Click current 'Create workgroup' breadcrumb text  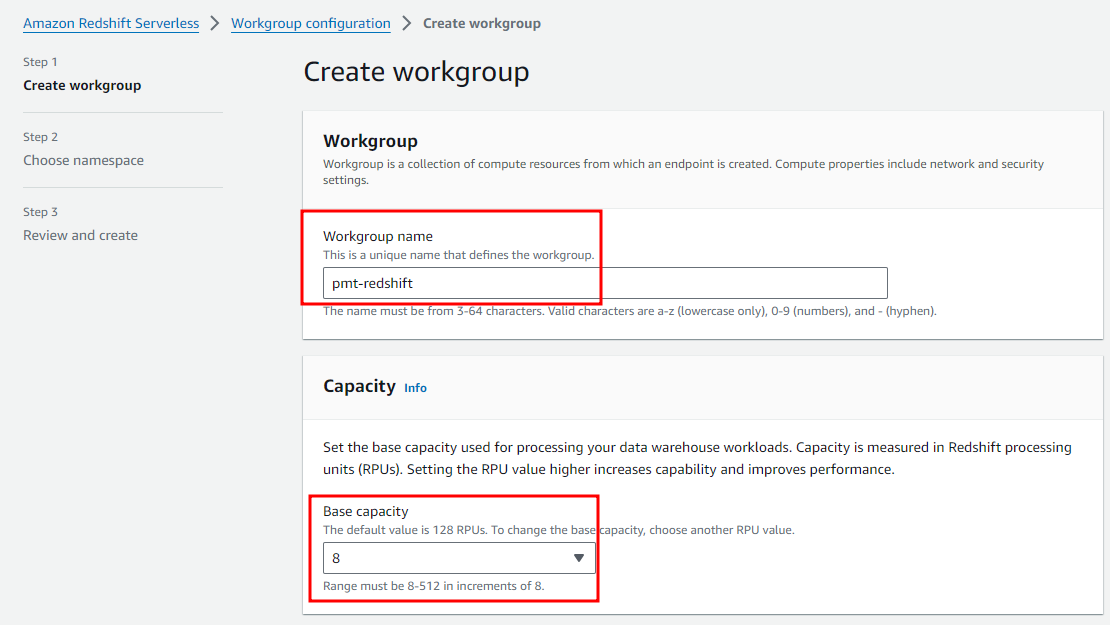tap(482, 23)
